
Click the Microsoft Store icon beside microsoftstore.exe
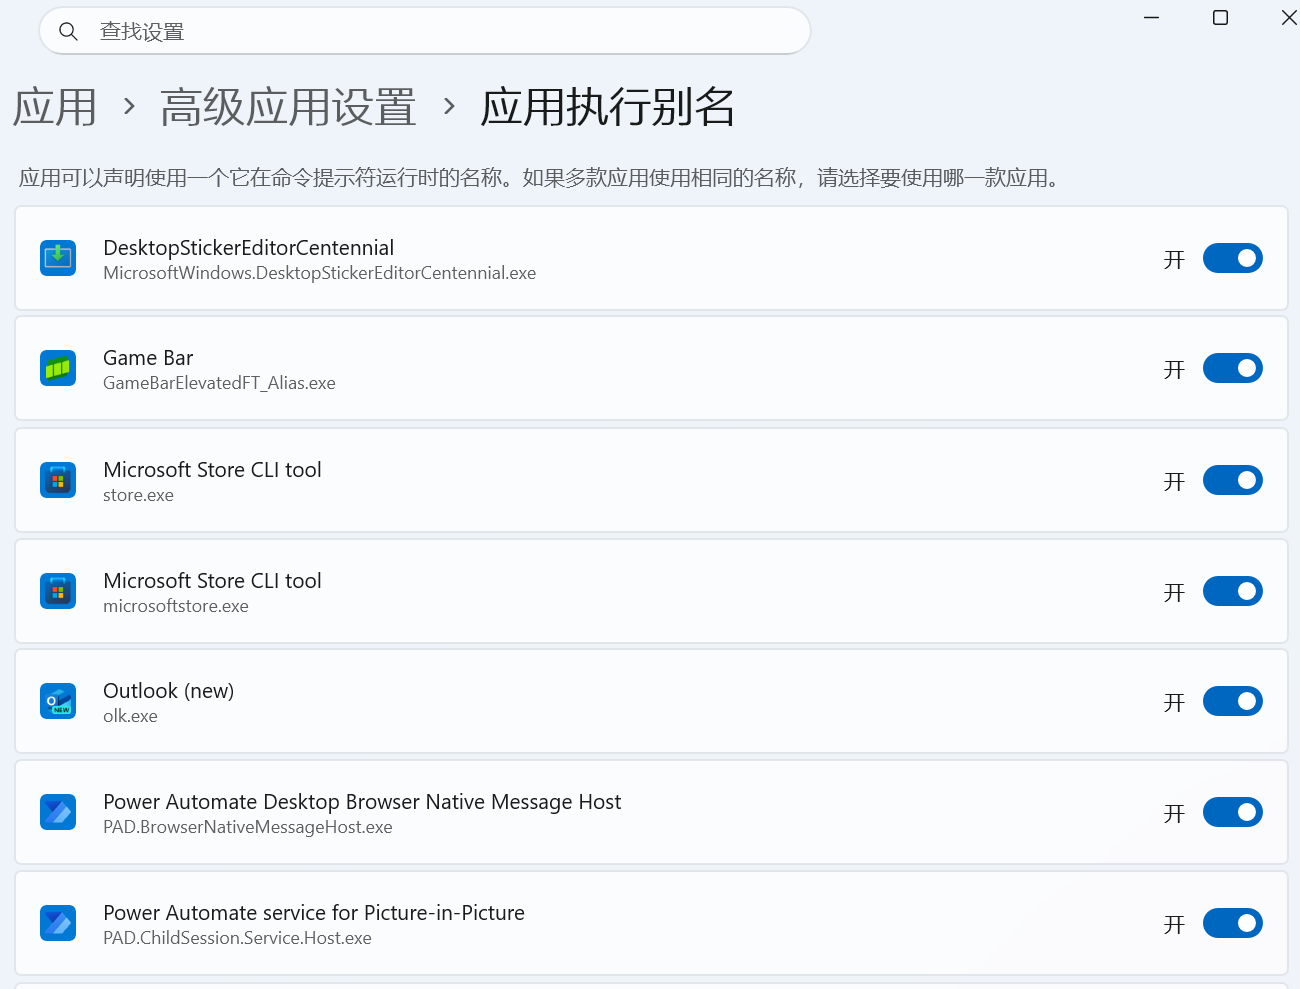(x=58, y=591)
